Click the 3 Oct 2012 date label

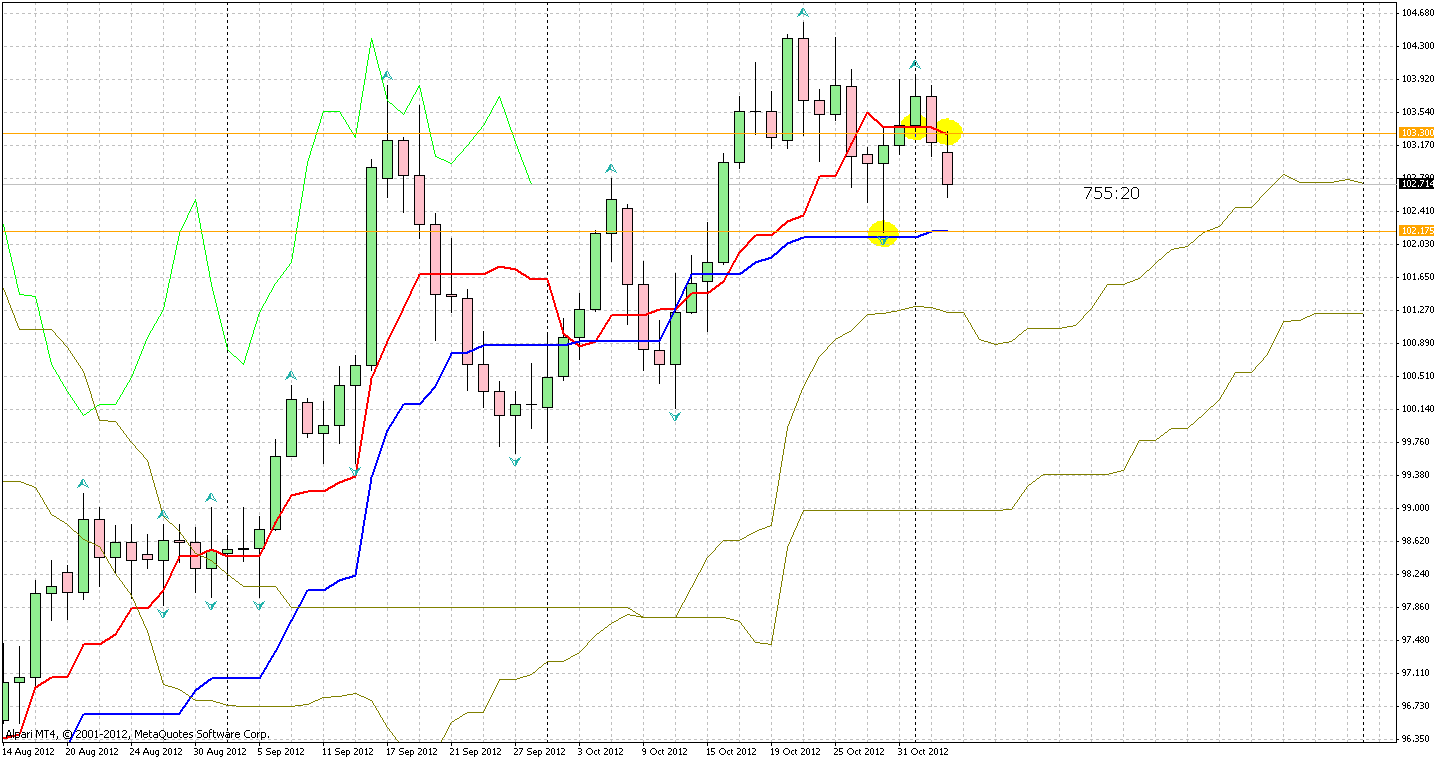tap(601, 751)
